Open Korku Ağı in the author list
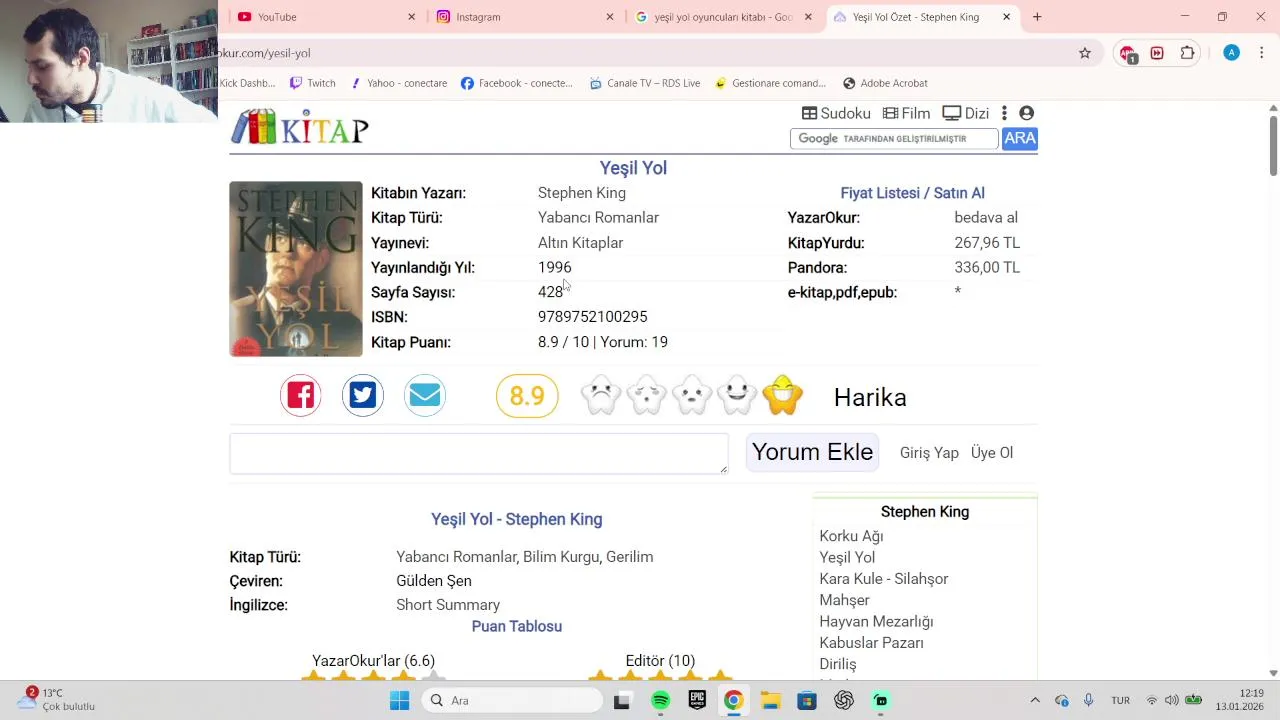 pos(851,536)
